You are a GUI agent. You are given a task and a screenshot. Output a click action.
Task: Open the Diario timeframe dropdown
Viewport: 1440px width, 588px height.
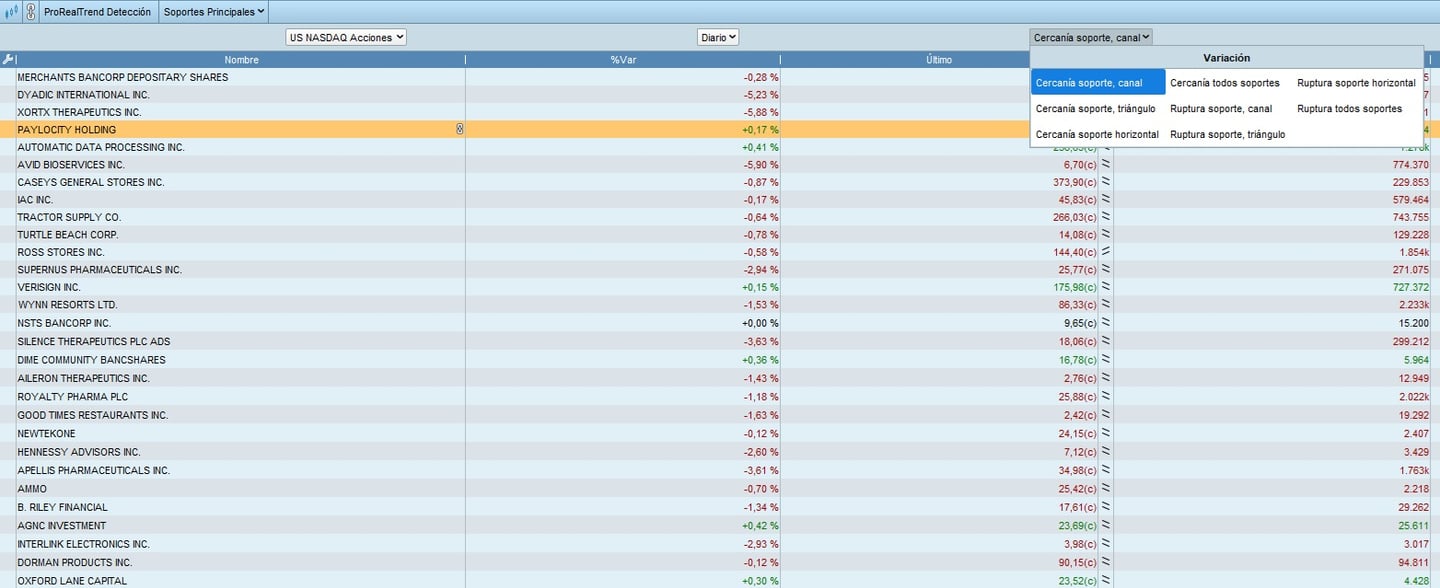tap(718, 37)
